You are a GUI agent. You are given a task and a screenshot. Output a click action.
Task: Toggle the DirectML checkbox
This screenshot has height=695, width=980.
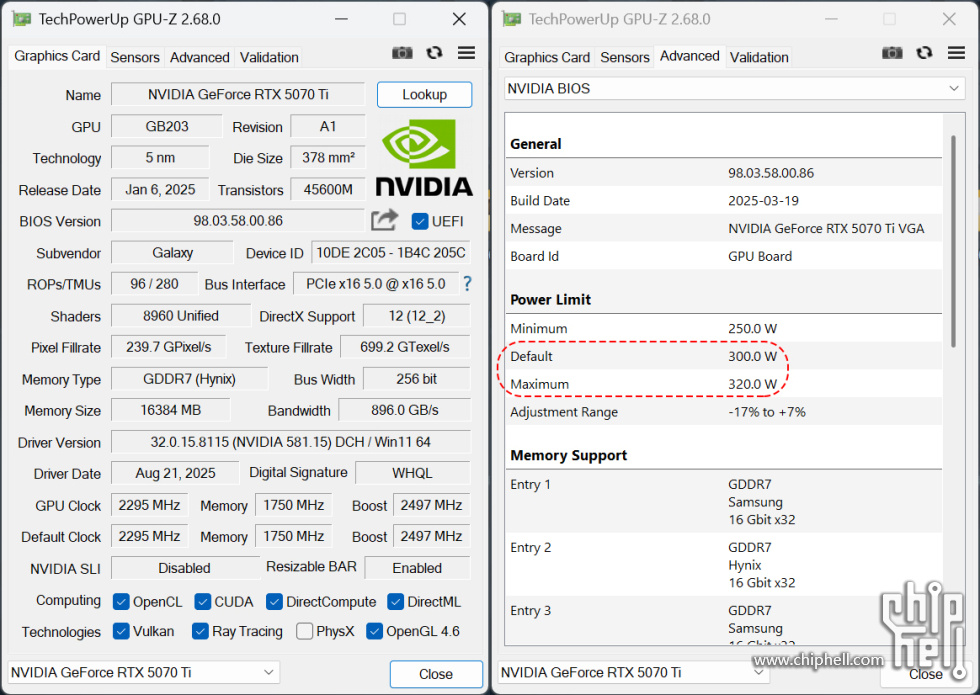coord(396,601)
